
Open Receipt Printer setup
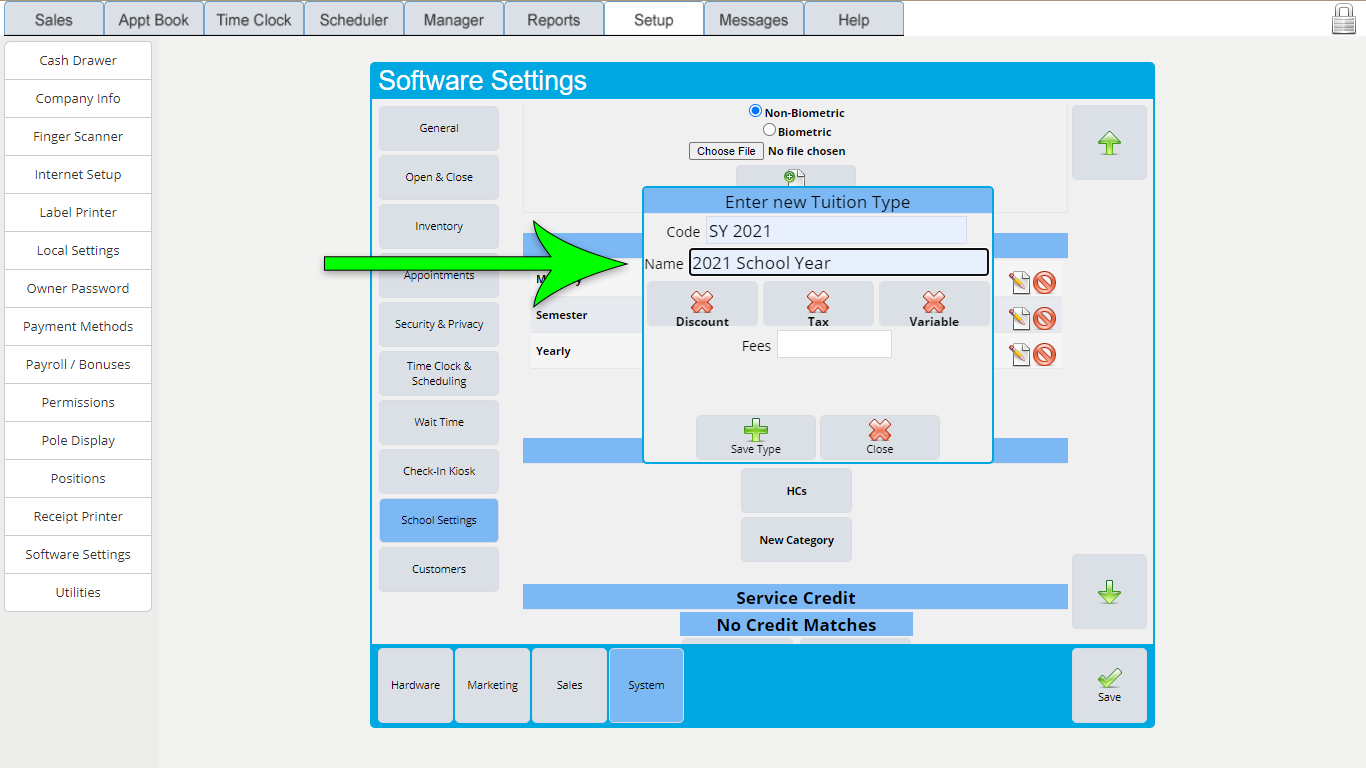pos(78,517)
